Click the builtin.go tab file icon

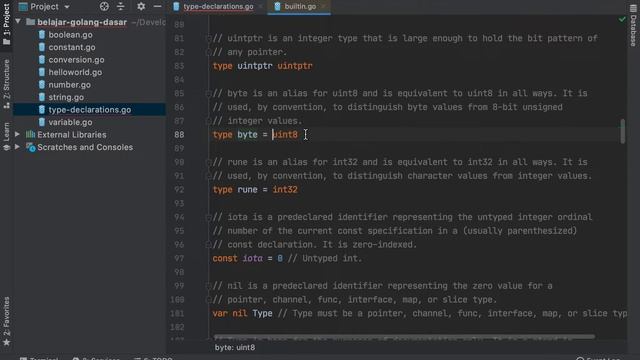(x=278, y=7)
